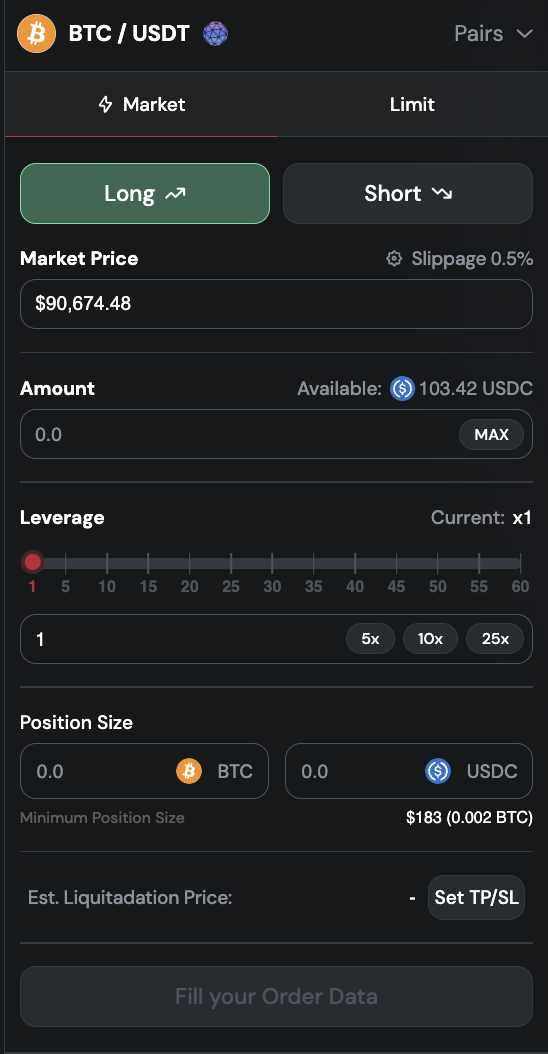Click the MAX amount button
The width and height of the screenshot is (548, 1054).
(492, 435)
